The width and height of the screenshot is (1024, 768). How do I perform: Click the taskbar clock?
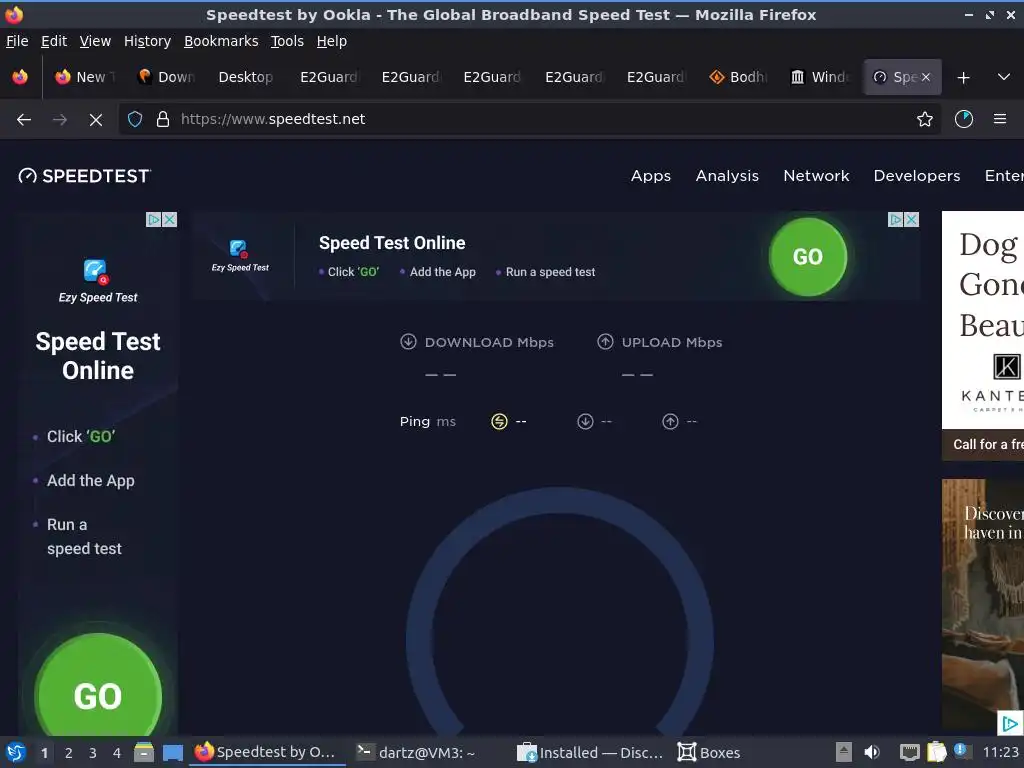click(1001, 752)
